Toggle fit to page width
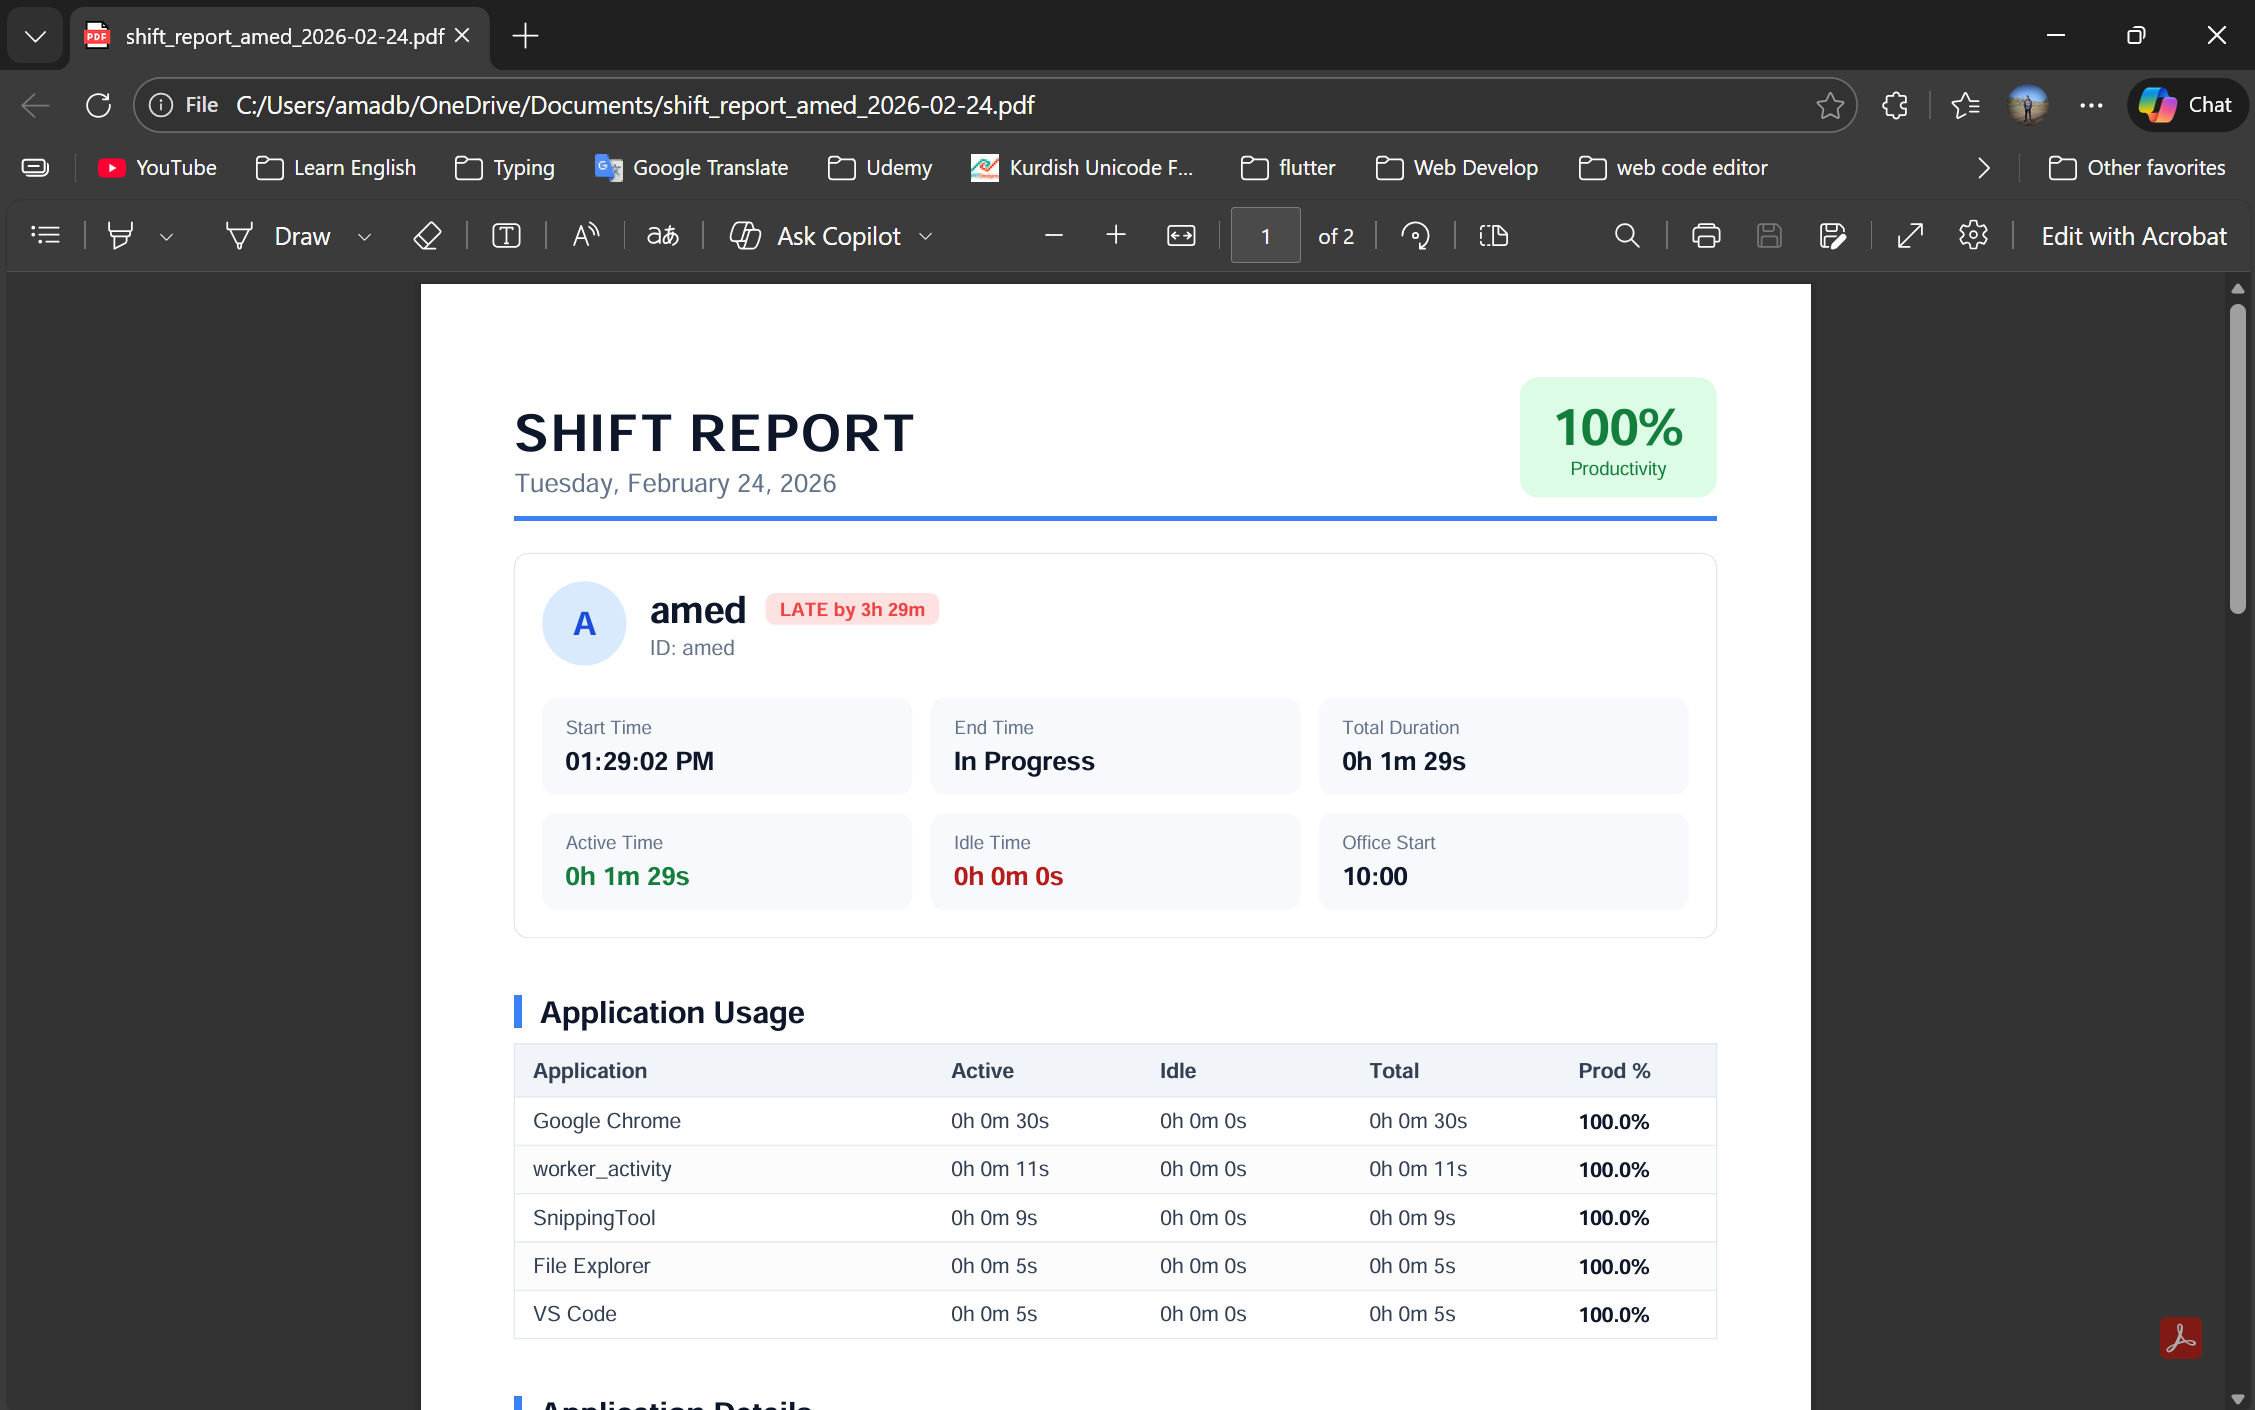The width and height of the screenshot is (2255, 1410). click(1181, 235)
